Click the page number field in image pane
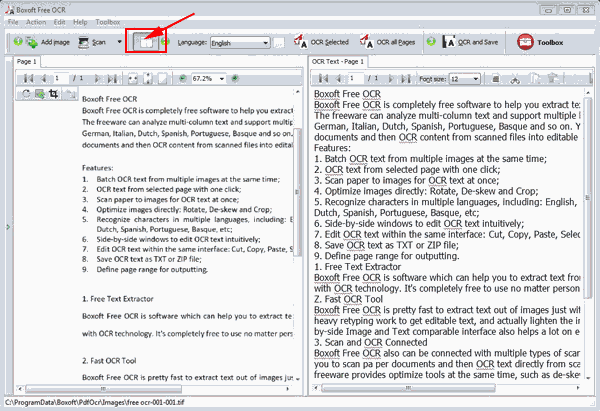Viewport: 600px width, 411px height. [x=61, y=78]
